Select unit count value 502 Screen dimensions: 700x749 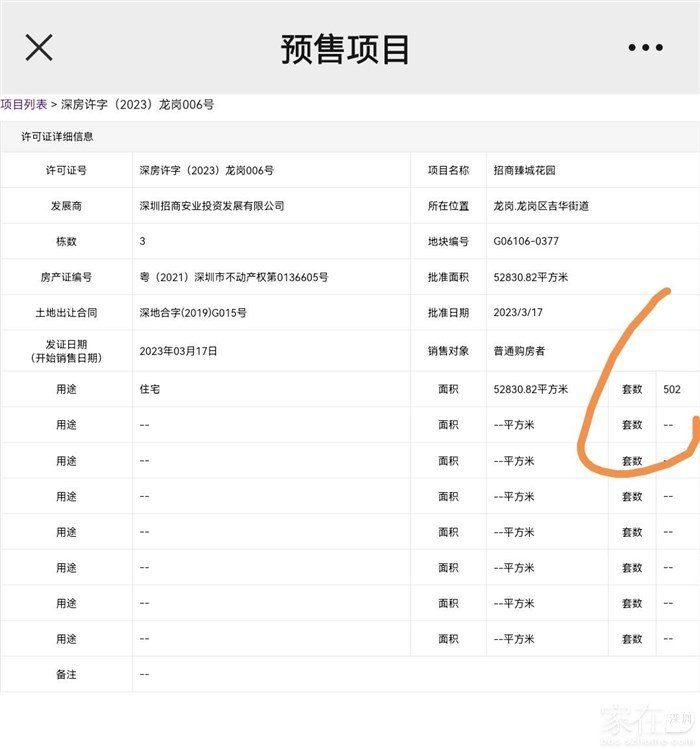pos(672,389)
